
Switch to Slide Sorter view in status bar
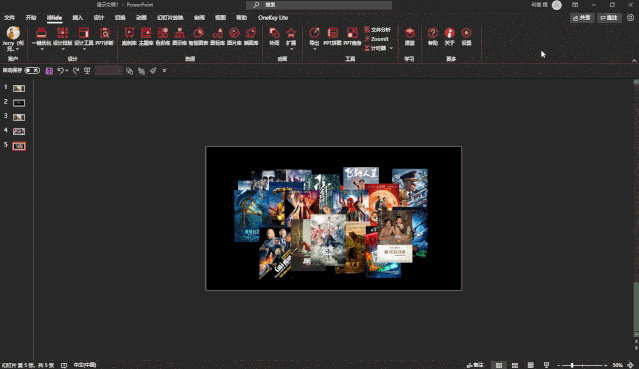[x=515, y=365]
